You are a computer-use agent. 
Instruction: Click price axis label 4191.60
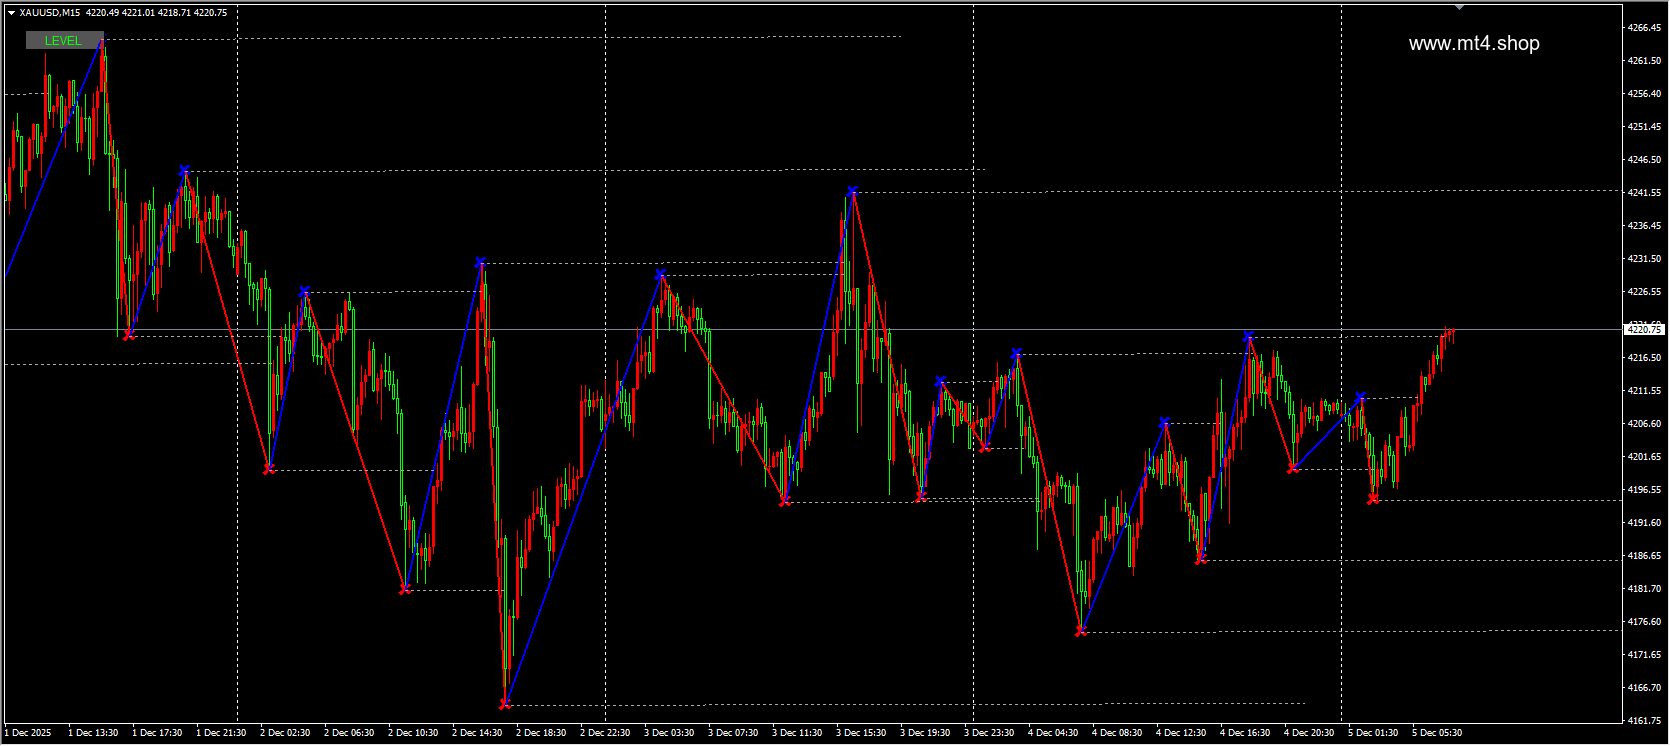tap(1644, 523)
